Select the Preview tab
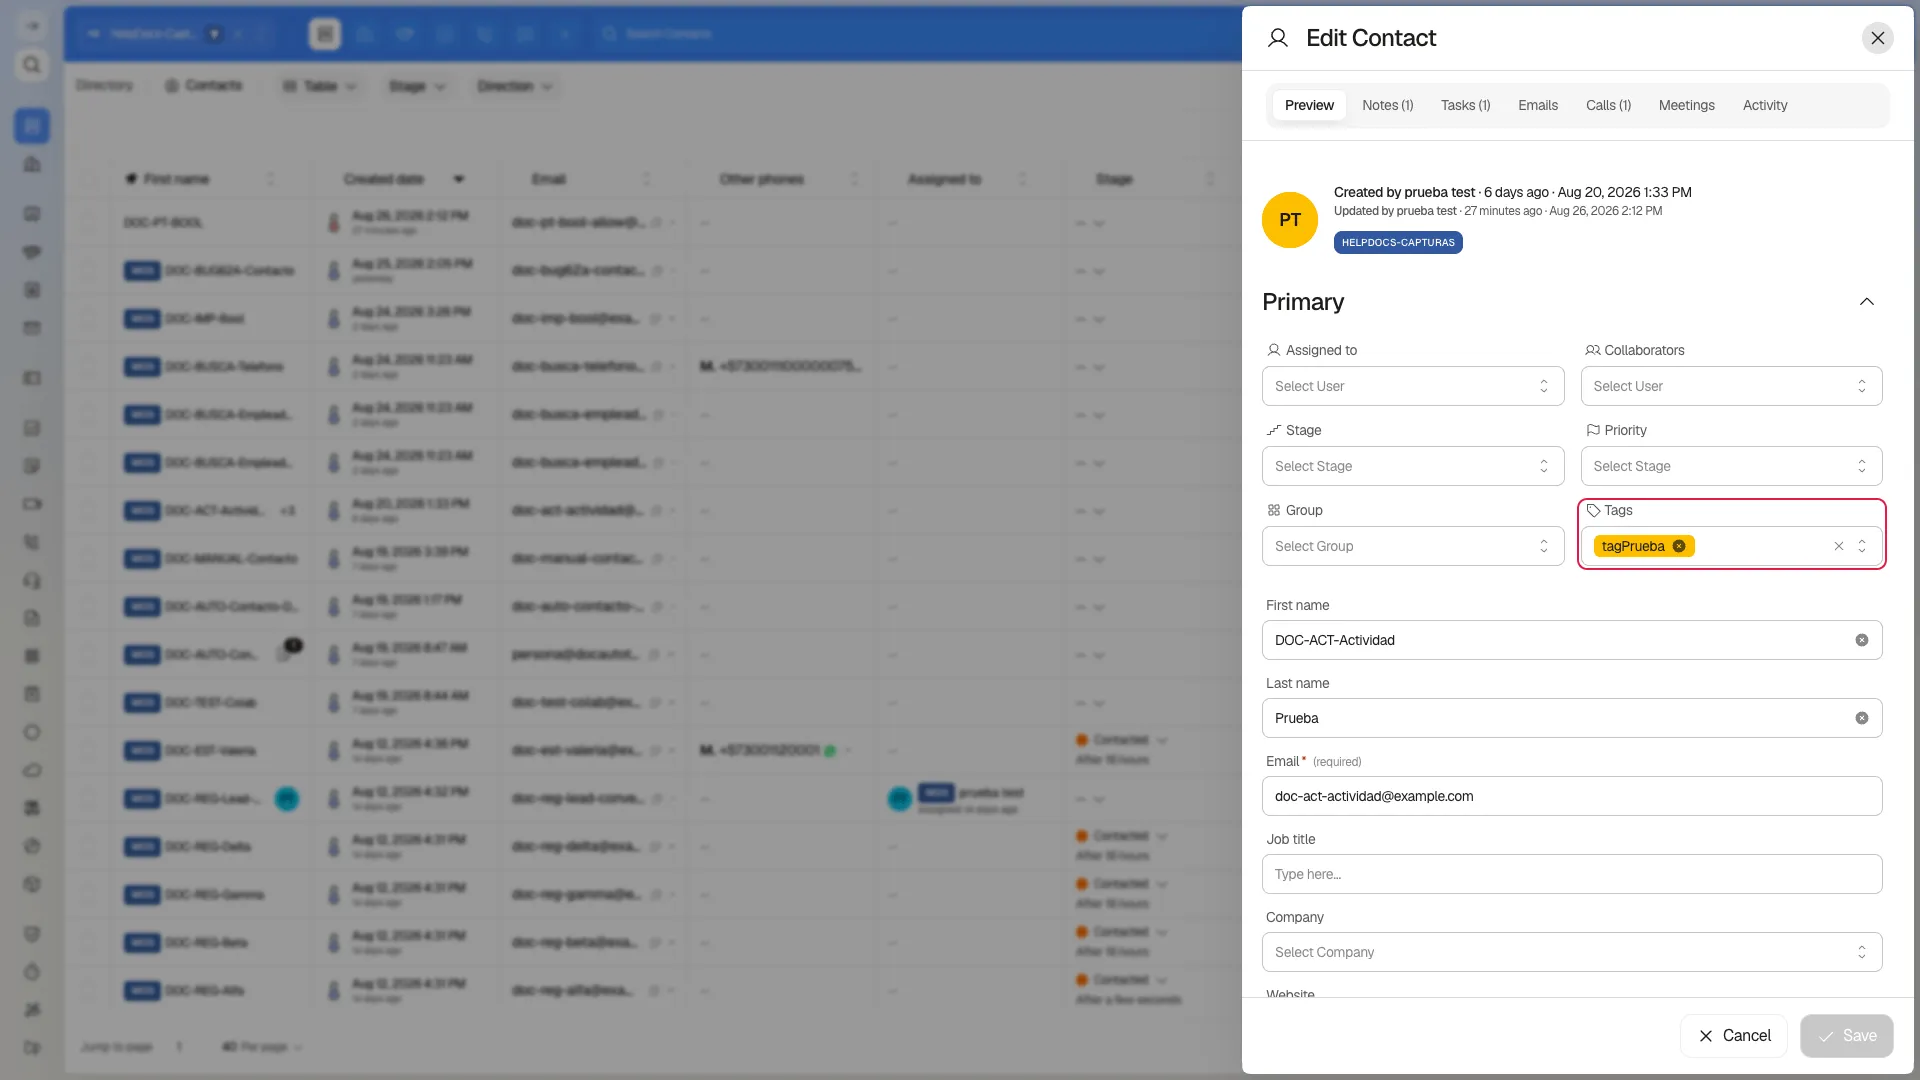This screenshot has width=1920, height=1080. [x=1309, y=105]
